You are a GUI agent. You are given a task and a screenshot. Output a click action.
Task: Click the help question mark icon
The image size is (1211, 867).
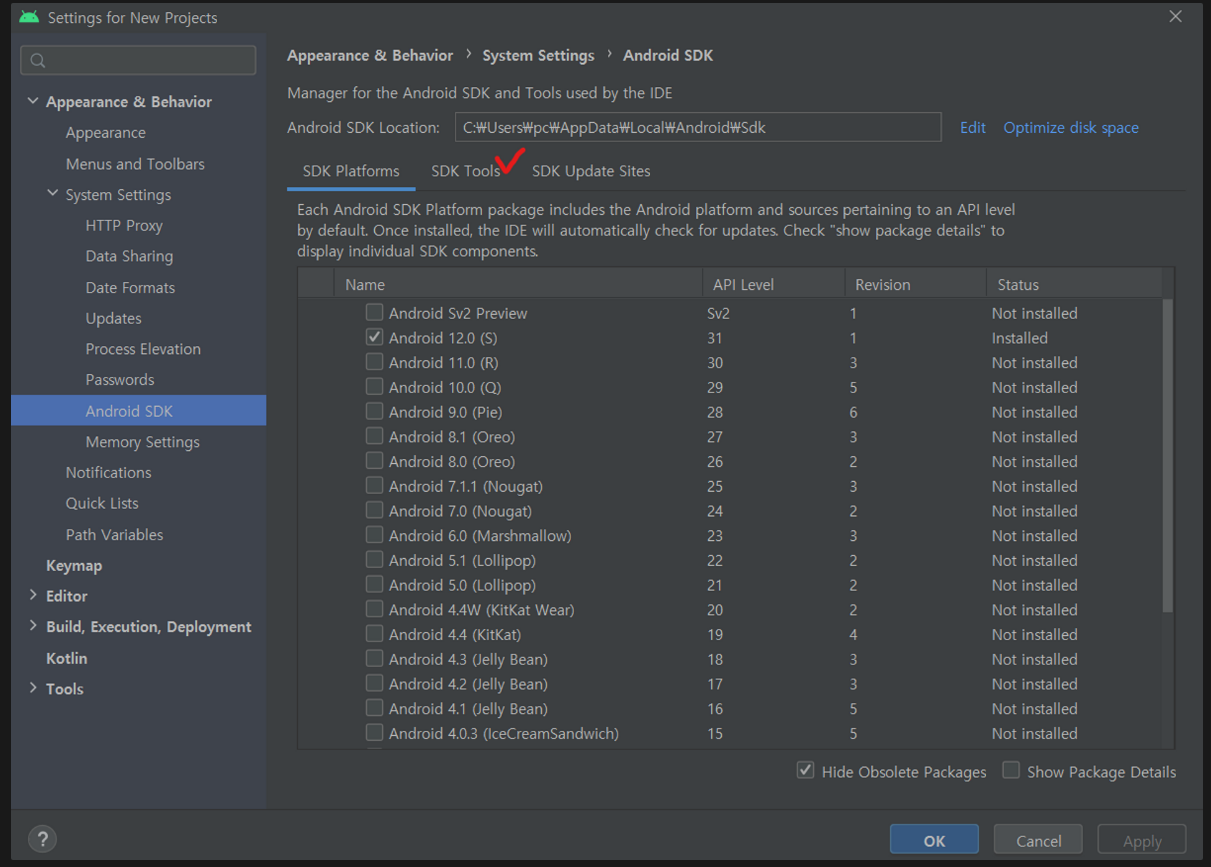(43, 839)
